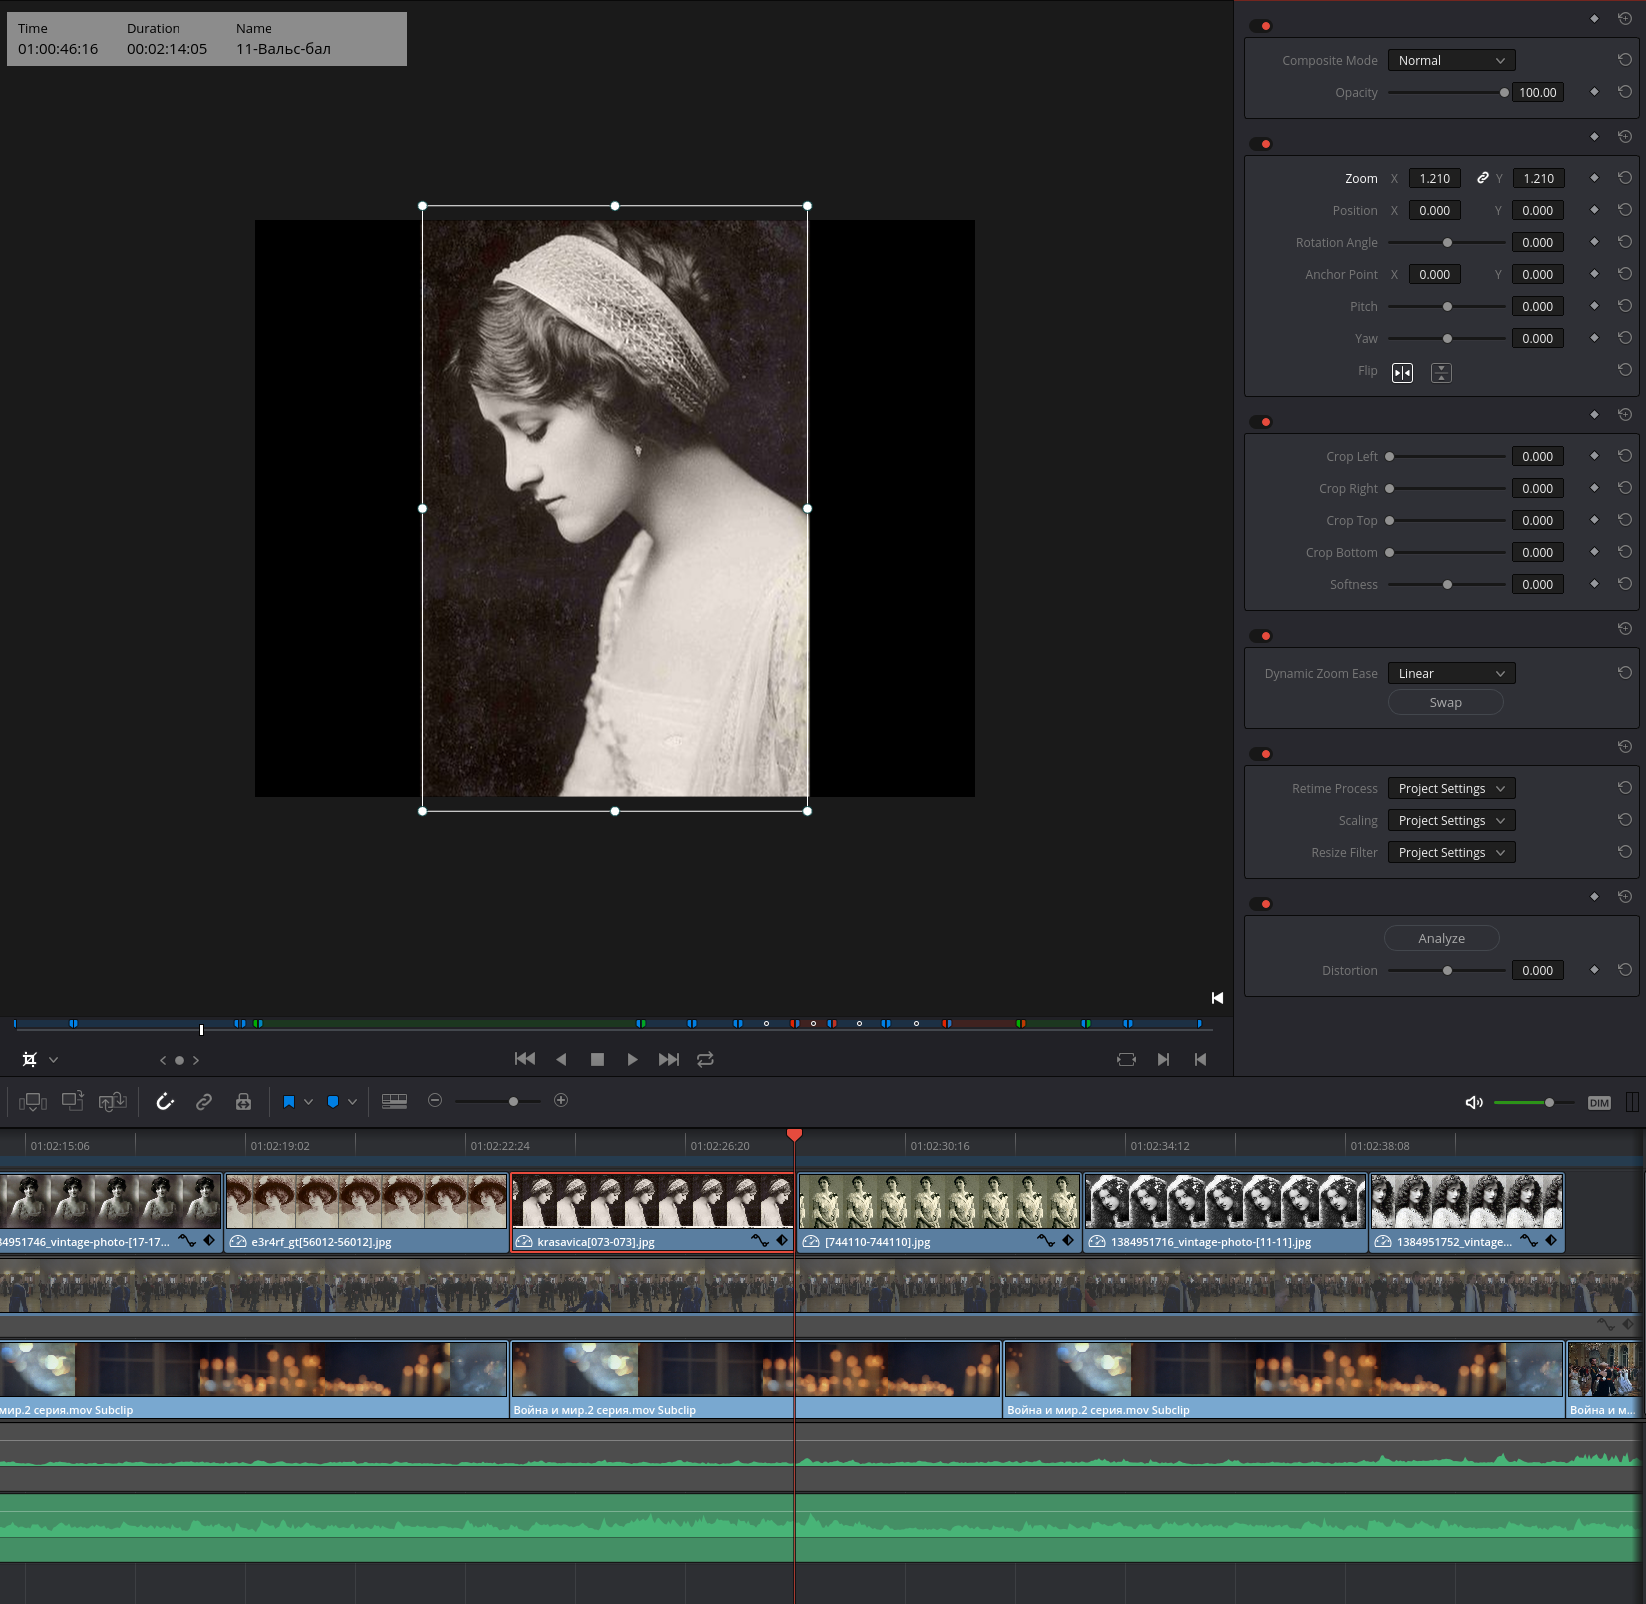The image size is (1646, 1604).
Task: Toggle the zoom X/Y link icon
Action: pos(1483,178)
